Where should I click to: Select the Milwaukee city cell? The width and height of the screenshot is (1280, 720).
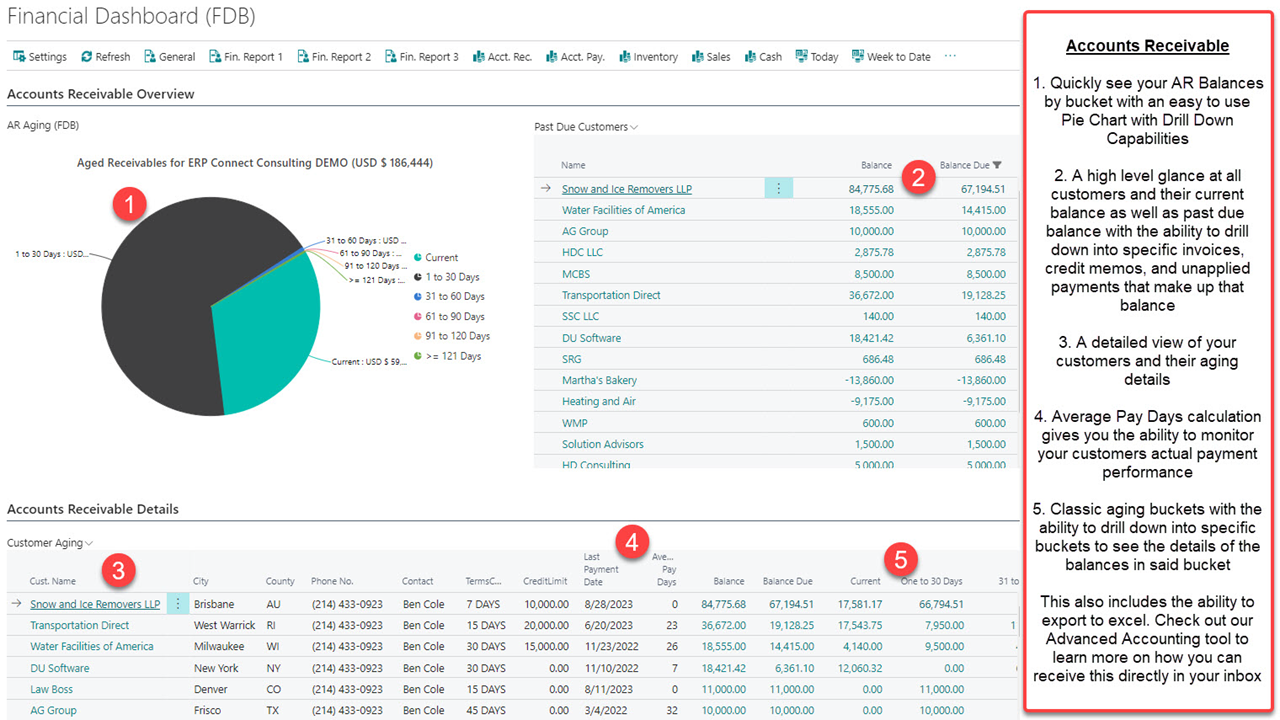219,646
